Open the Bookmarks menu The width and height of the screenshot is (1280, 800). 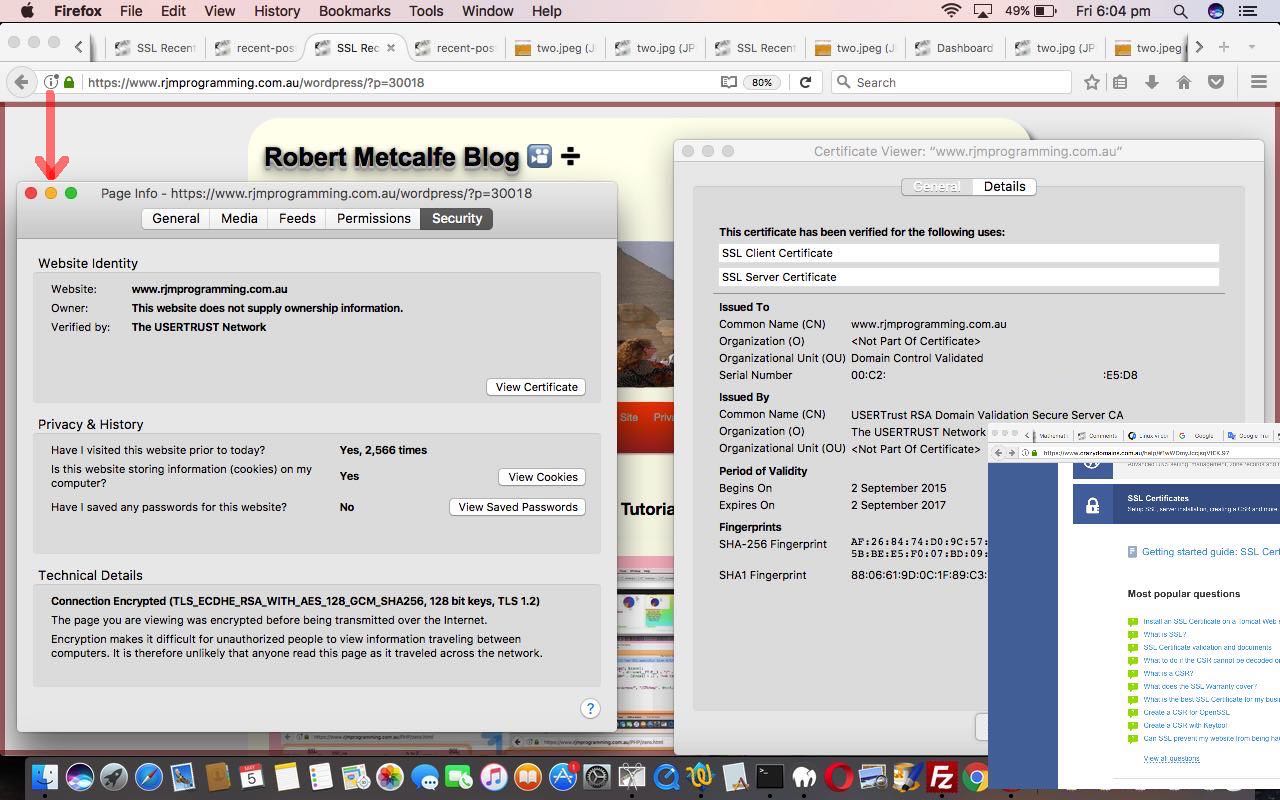click(x=354, y=11)
